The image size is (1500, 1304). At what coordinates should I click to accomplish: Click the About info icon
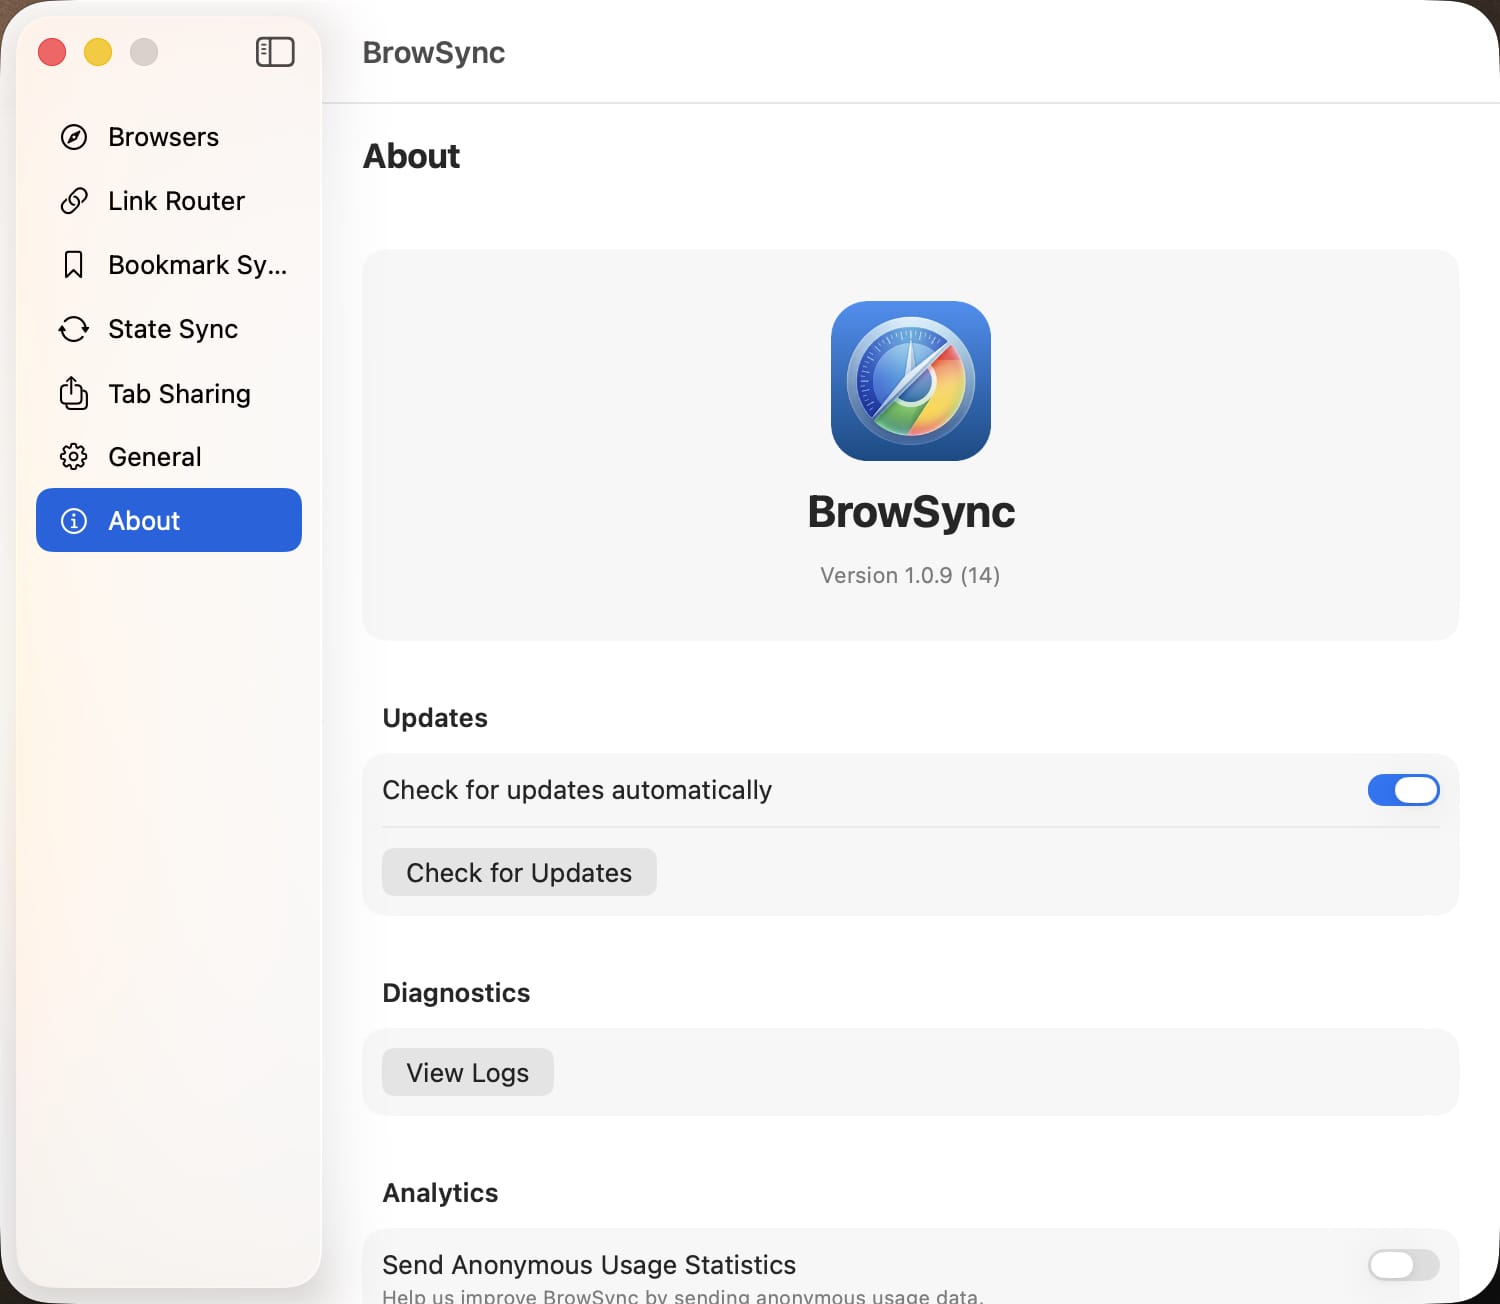click(x=74, y=521)
